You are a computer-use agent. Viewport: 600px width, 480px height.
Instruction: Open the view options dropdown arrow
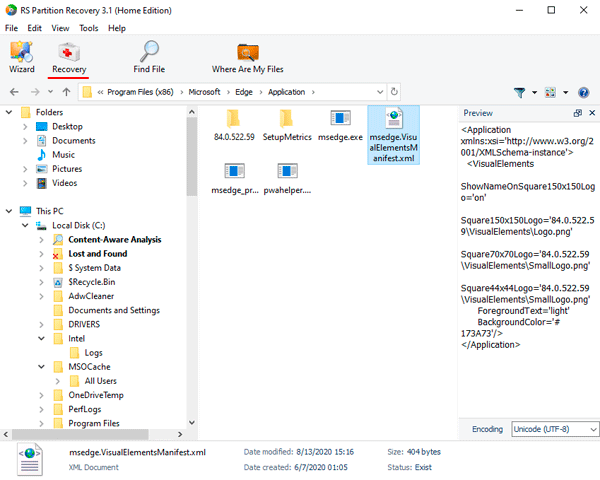pos(566,92)
